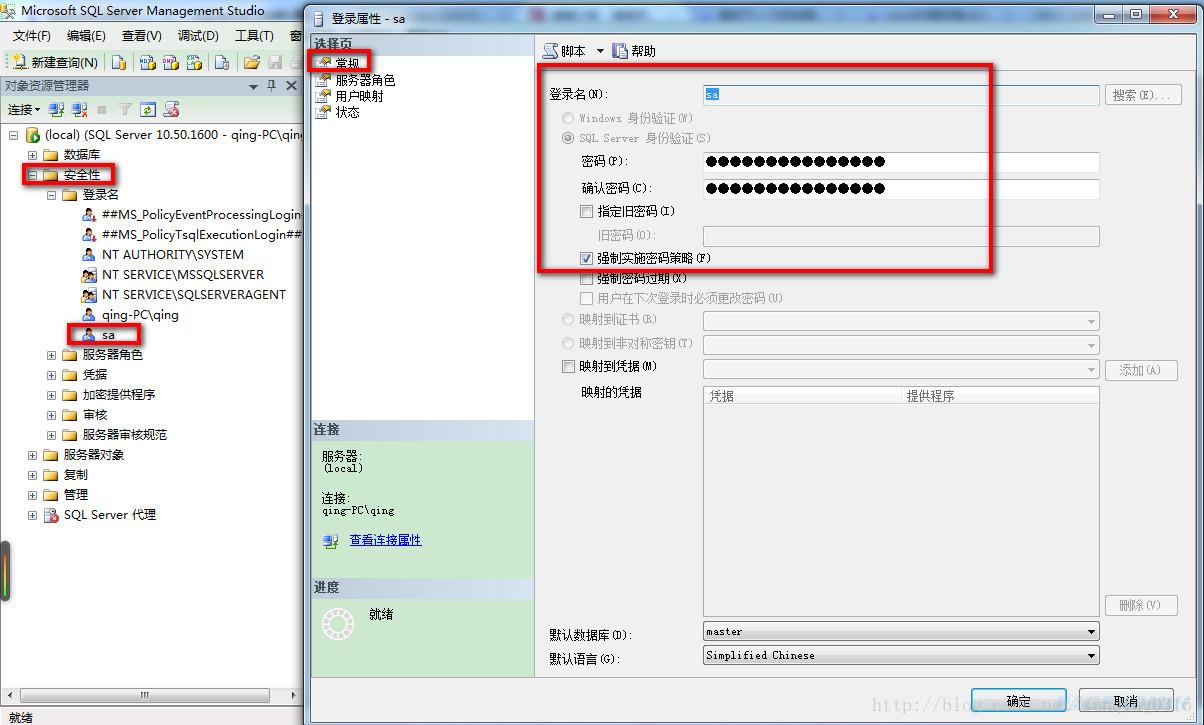1204x725 pixels.
Task: Click the 脚本 (Script) toolbar button
Action: pos(565,51)
